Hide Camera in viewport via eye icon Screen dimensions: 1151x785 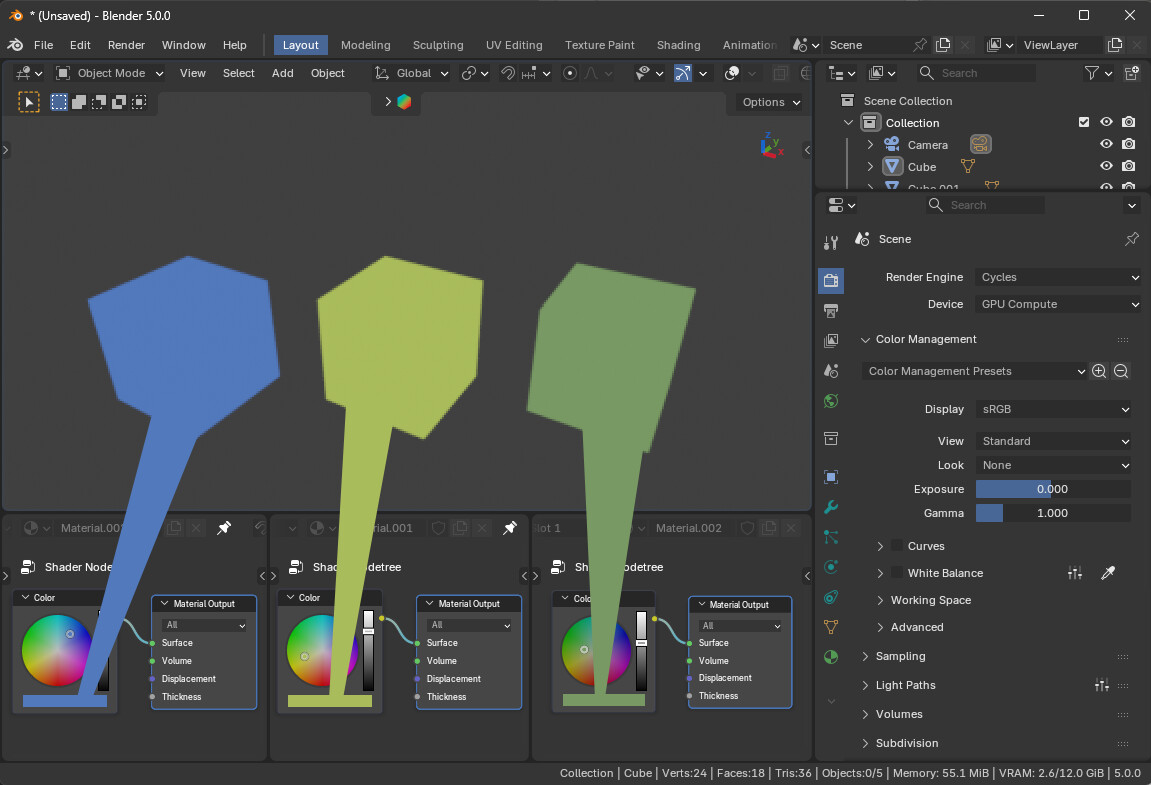(1106, 144)
